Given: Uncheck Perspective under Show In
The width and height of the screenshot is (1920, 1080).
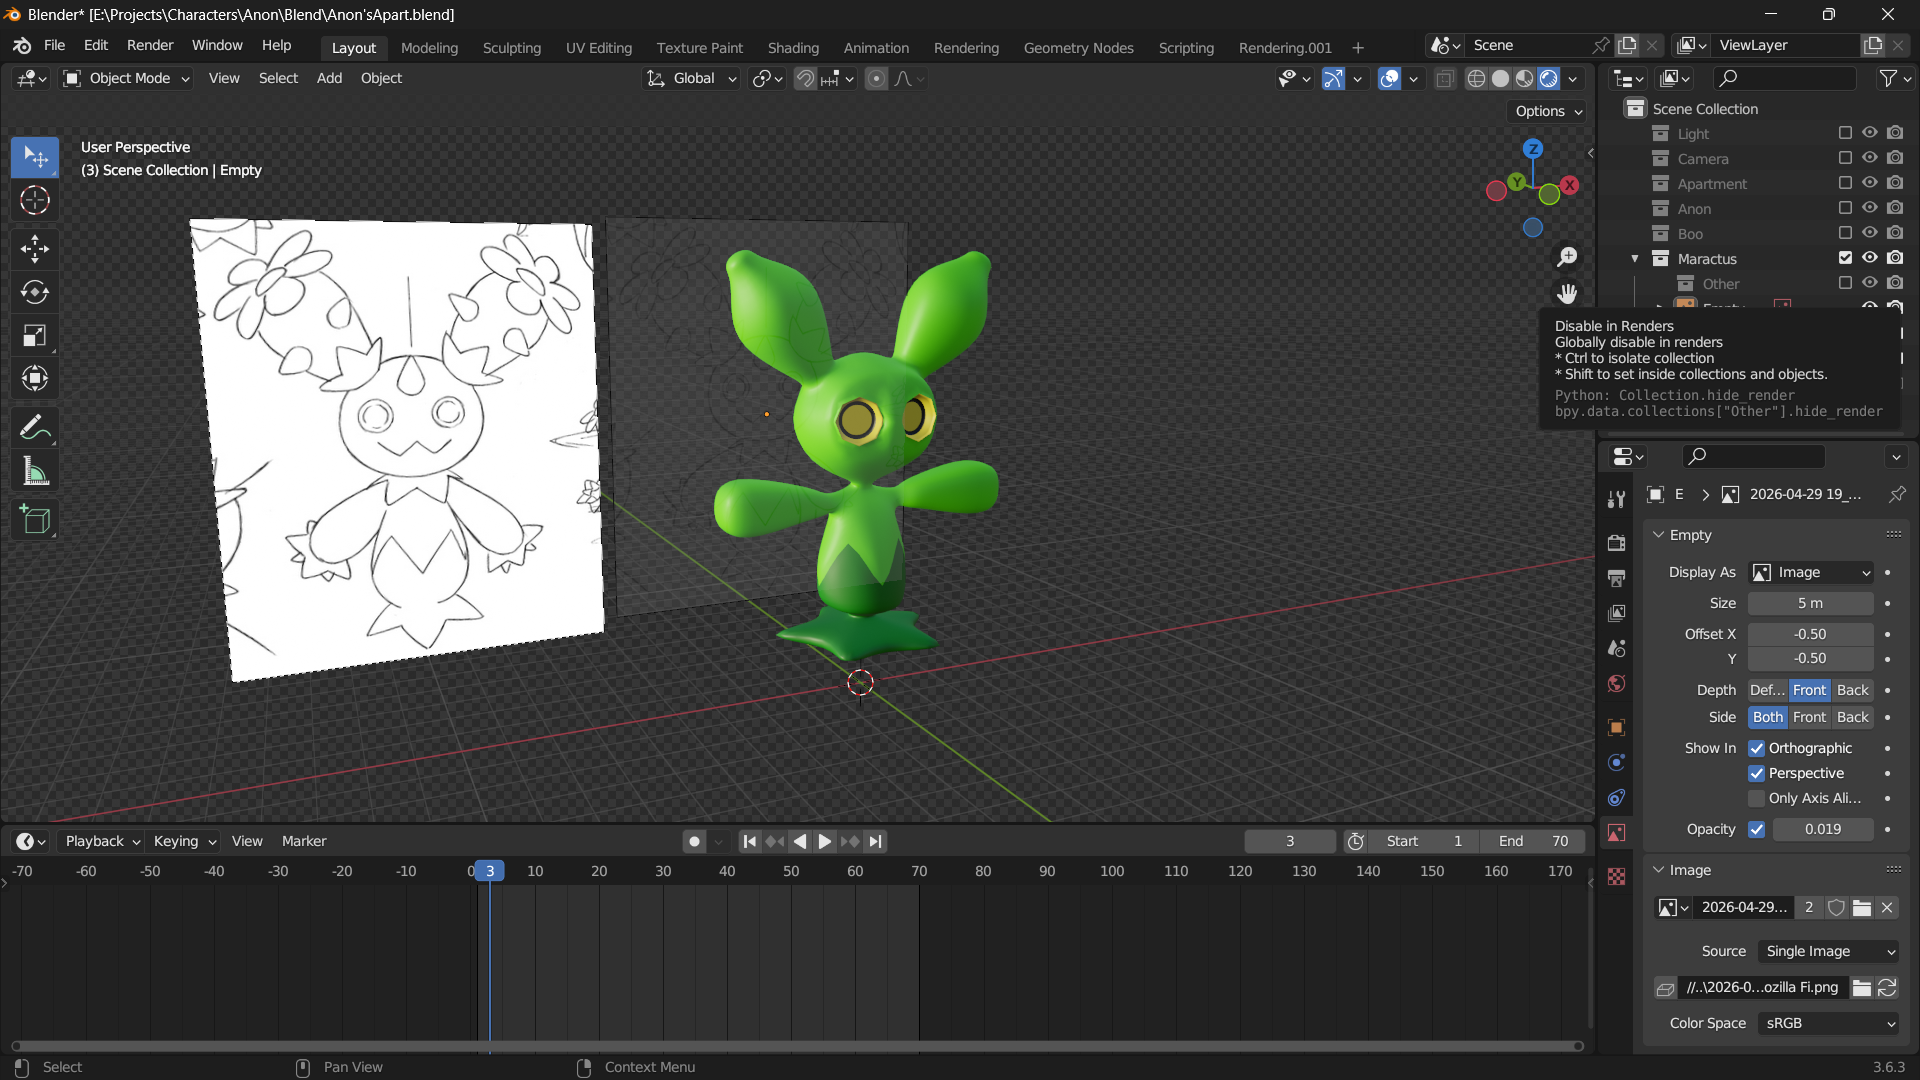Looking at the screenshot, I should [x=1757, y=773].
